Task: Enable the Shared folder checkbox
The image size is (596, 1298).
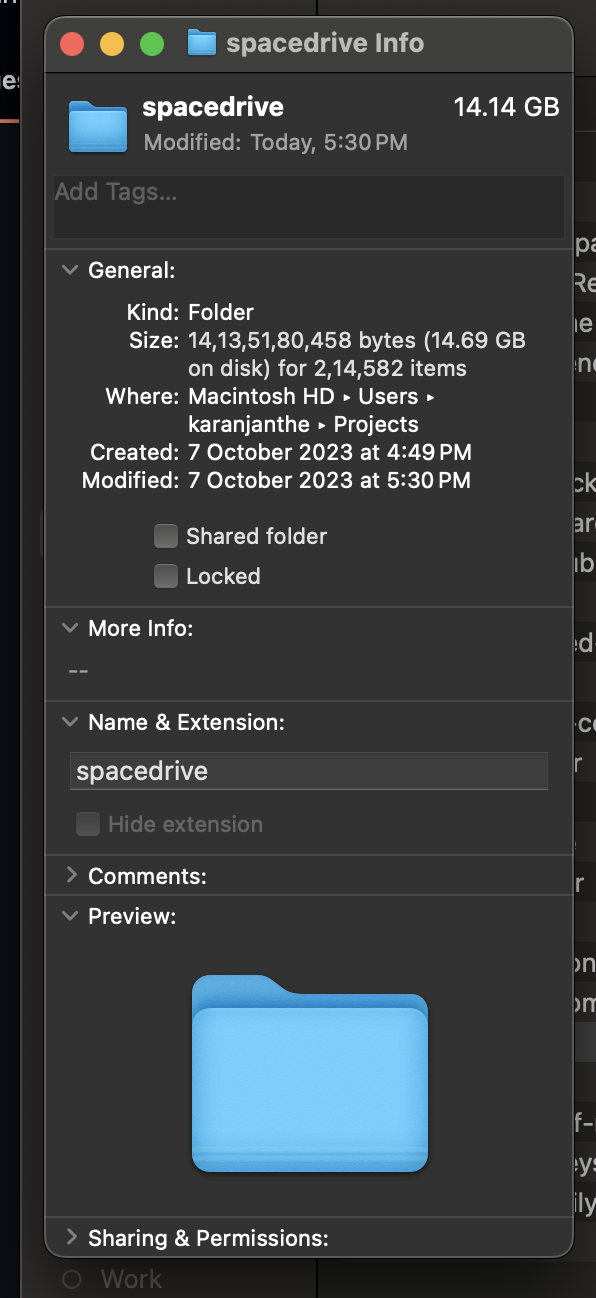Action: (165, 536)
